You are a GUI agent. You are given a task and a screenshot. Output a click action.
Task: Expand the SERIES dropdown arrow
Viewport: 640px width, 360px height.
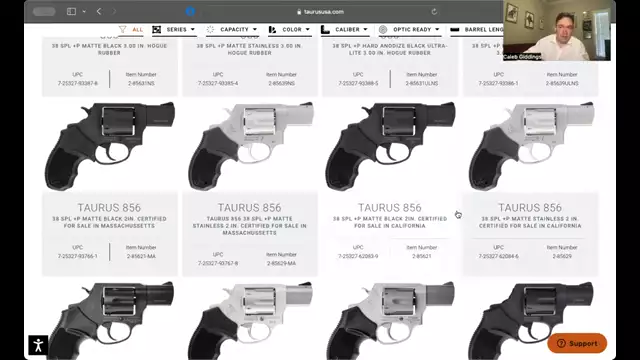tap(193, 29)
